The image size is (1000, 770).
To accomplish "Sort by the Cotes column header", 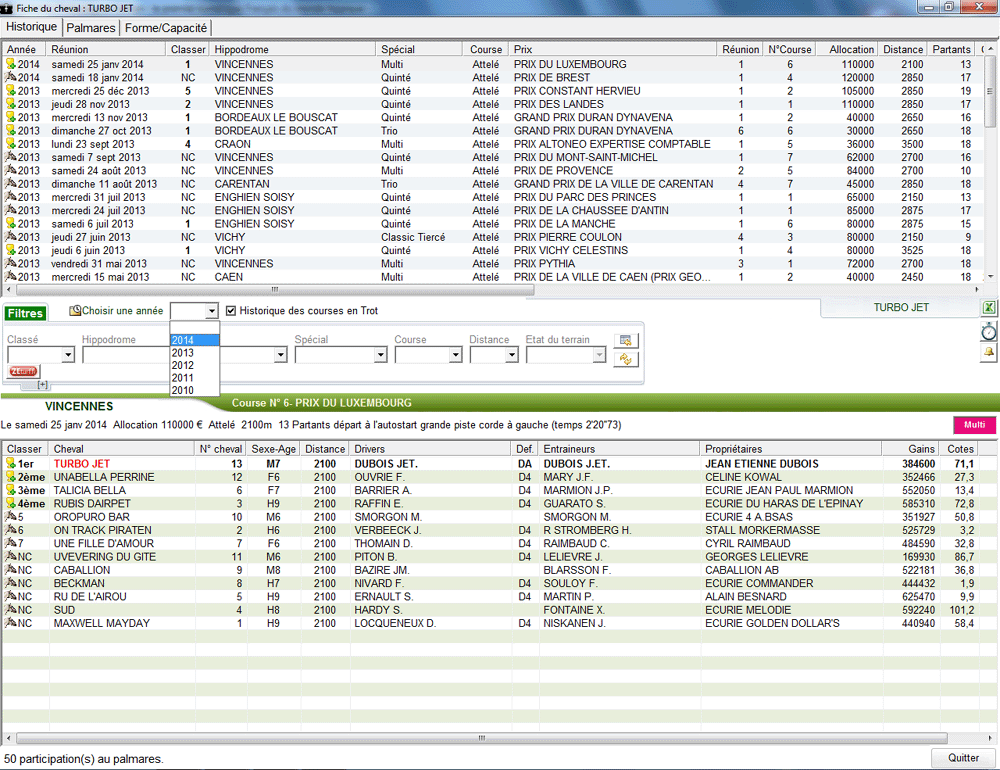I will (959, 449).
